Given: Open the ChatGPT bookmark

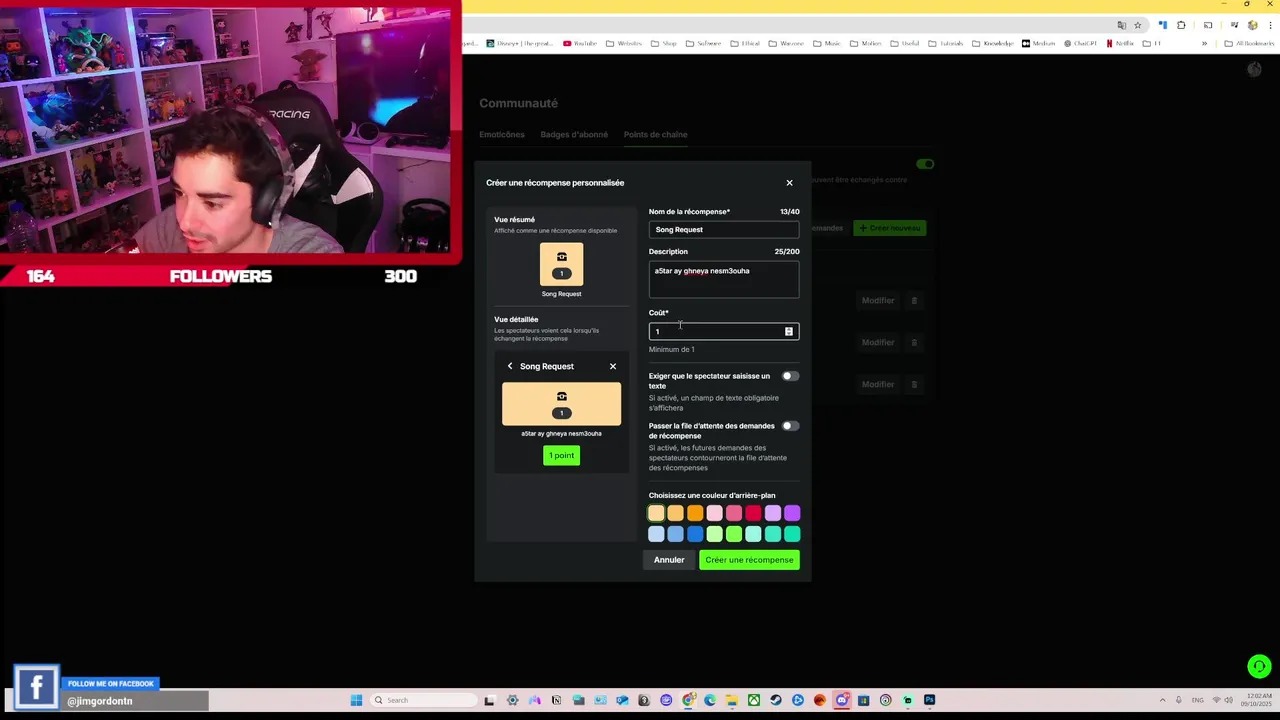Looking at the screenshot, I should 1080,43.
